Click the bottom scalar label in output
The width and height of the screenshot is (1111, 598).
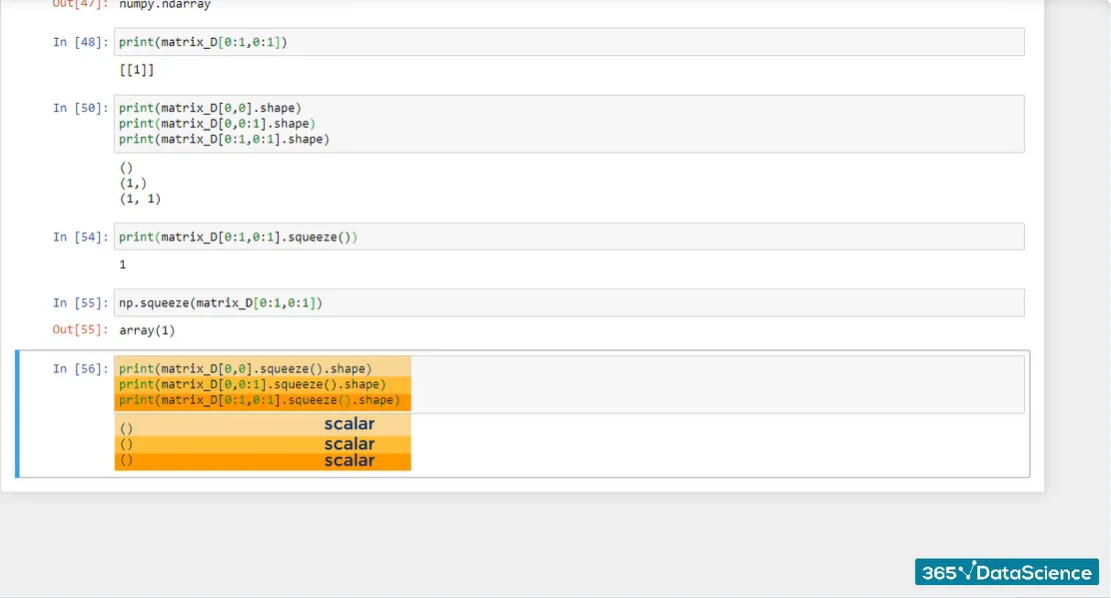click(349, 461)
